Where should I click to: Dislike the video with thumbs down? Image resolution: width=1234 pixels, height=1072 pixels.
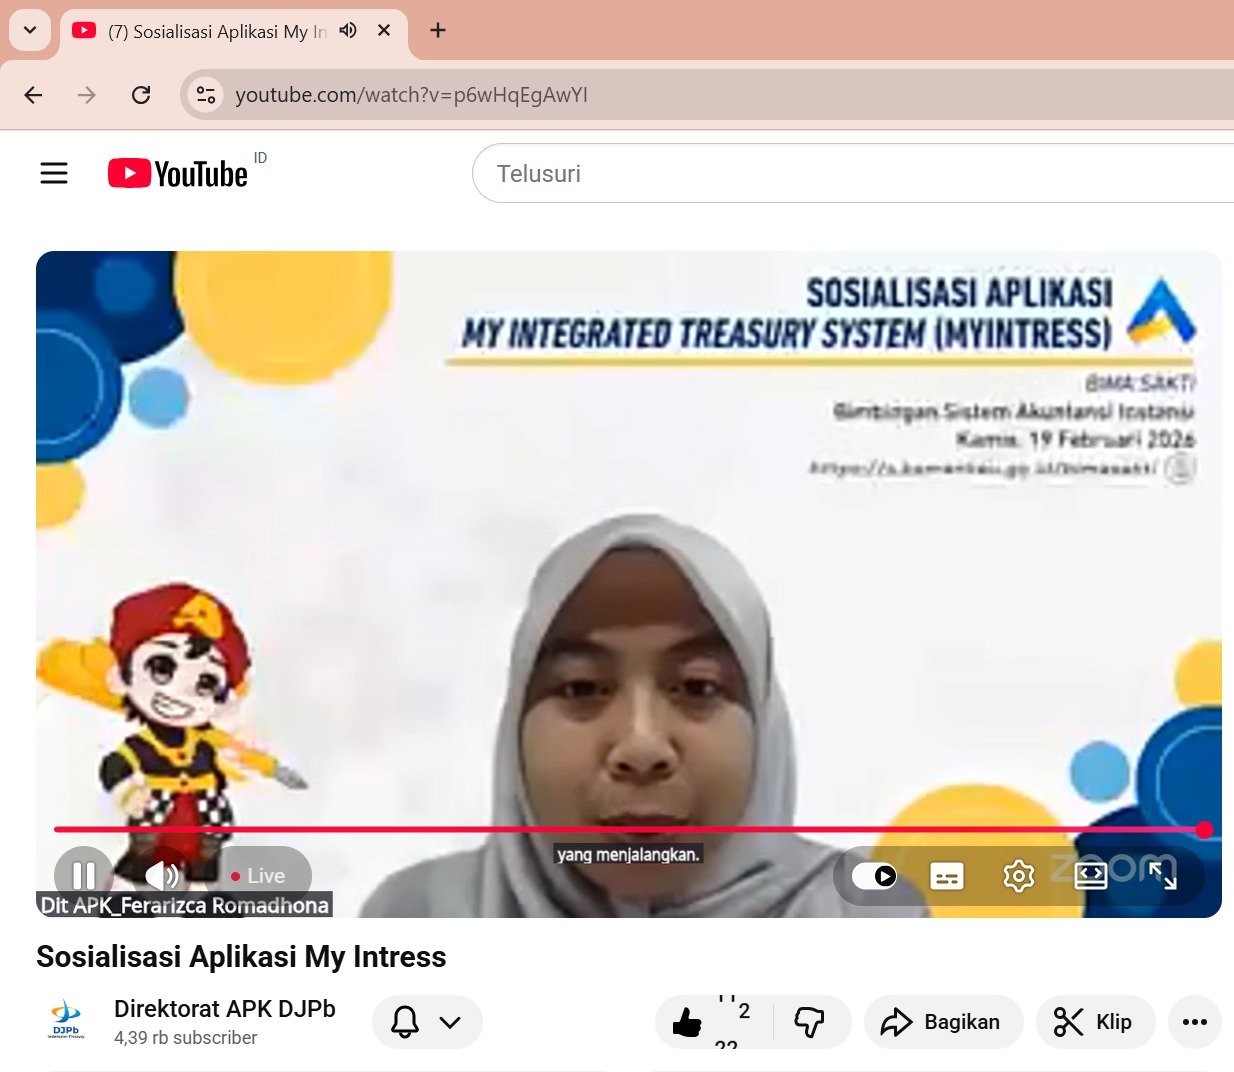pyautogui.click(x=809, y=1022)
